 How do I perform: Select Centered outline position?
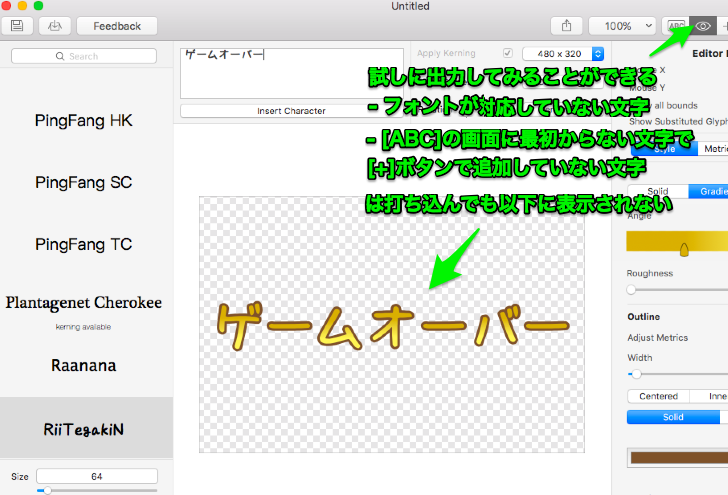[x=658, y=396]
